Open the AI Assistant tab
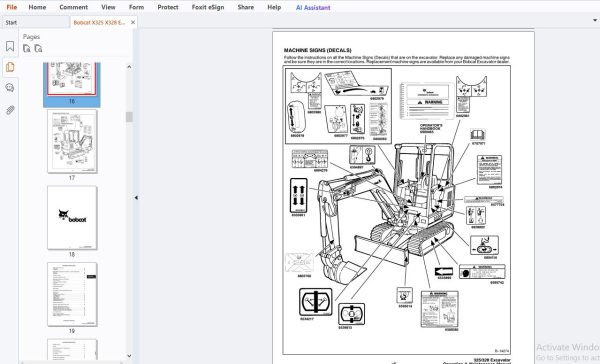 click(313, 7)
